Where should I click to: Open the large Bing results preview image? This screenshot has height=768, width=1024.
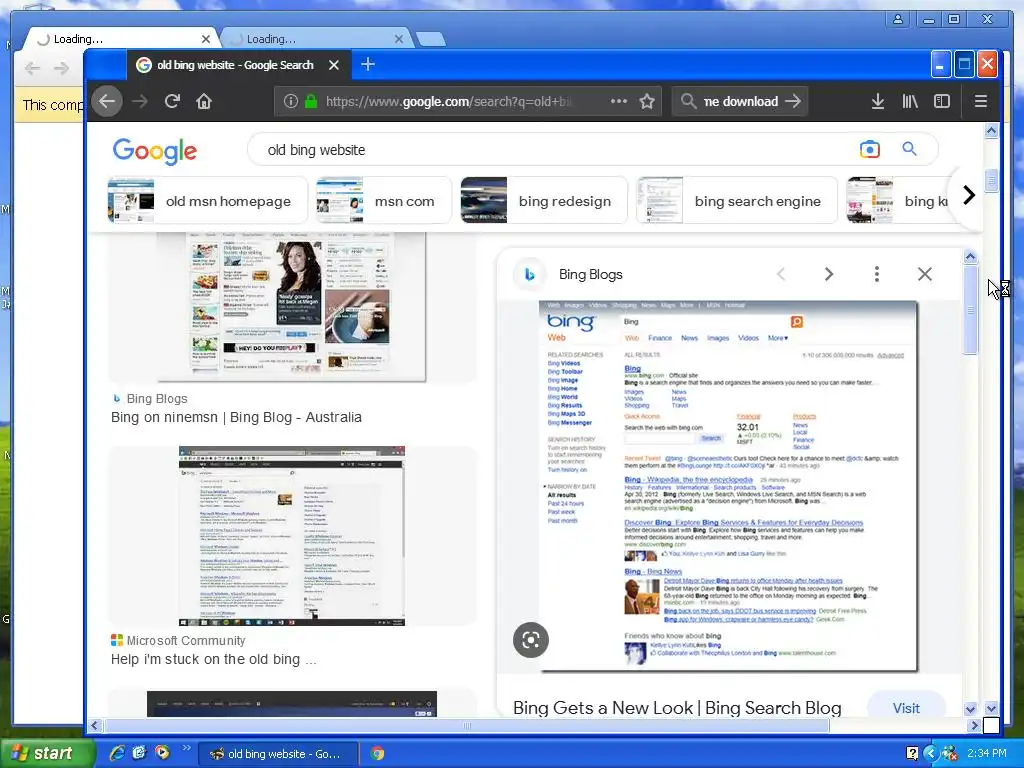click(728, 486)
